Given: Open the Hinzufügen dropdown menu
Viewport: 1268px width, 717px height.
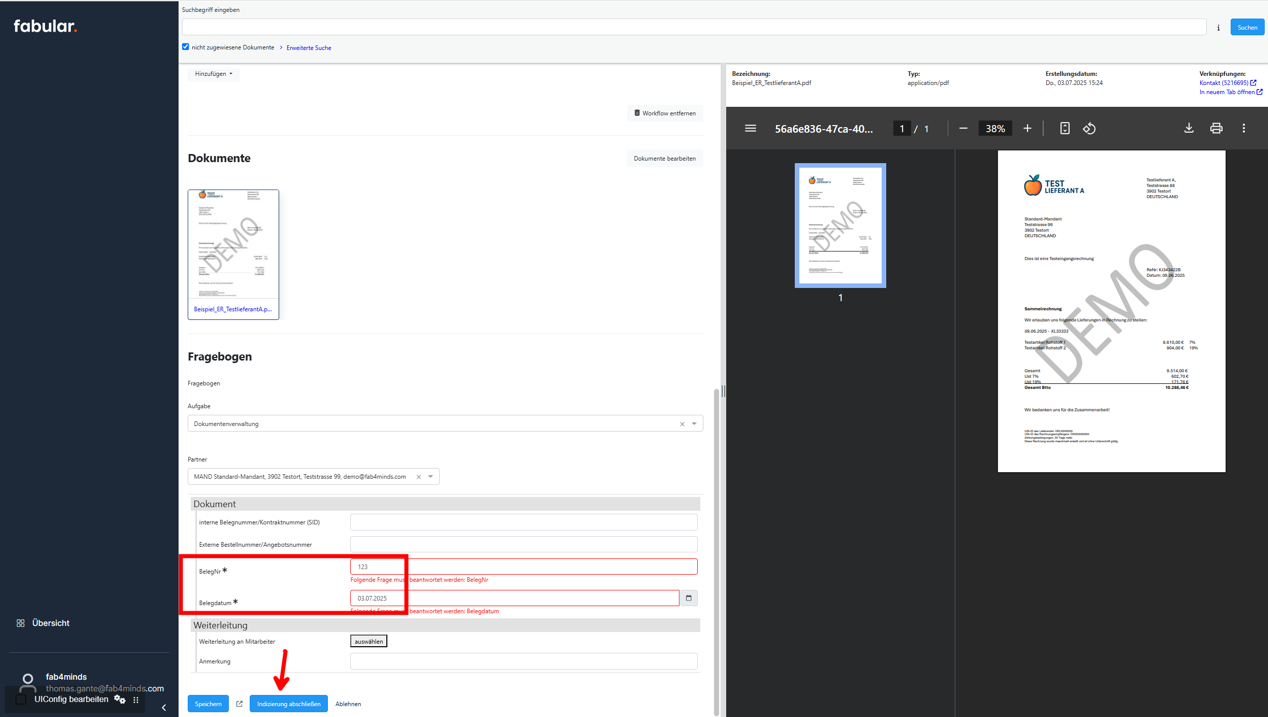Looking at the screenshot, I should (x=213, y=74).
